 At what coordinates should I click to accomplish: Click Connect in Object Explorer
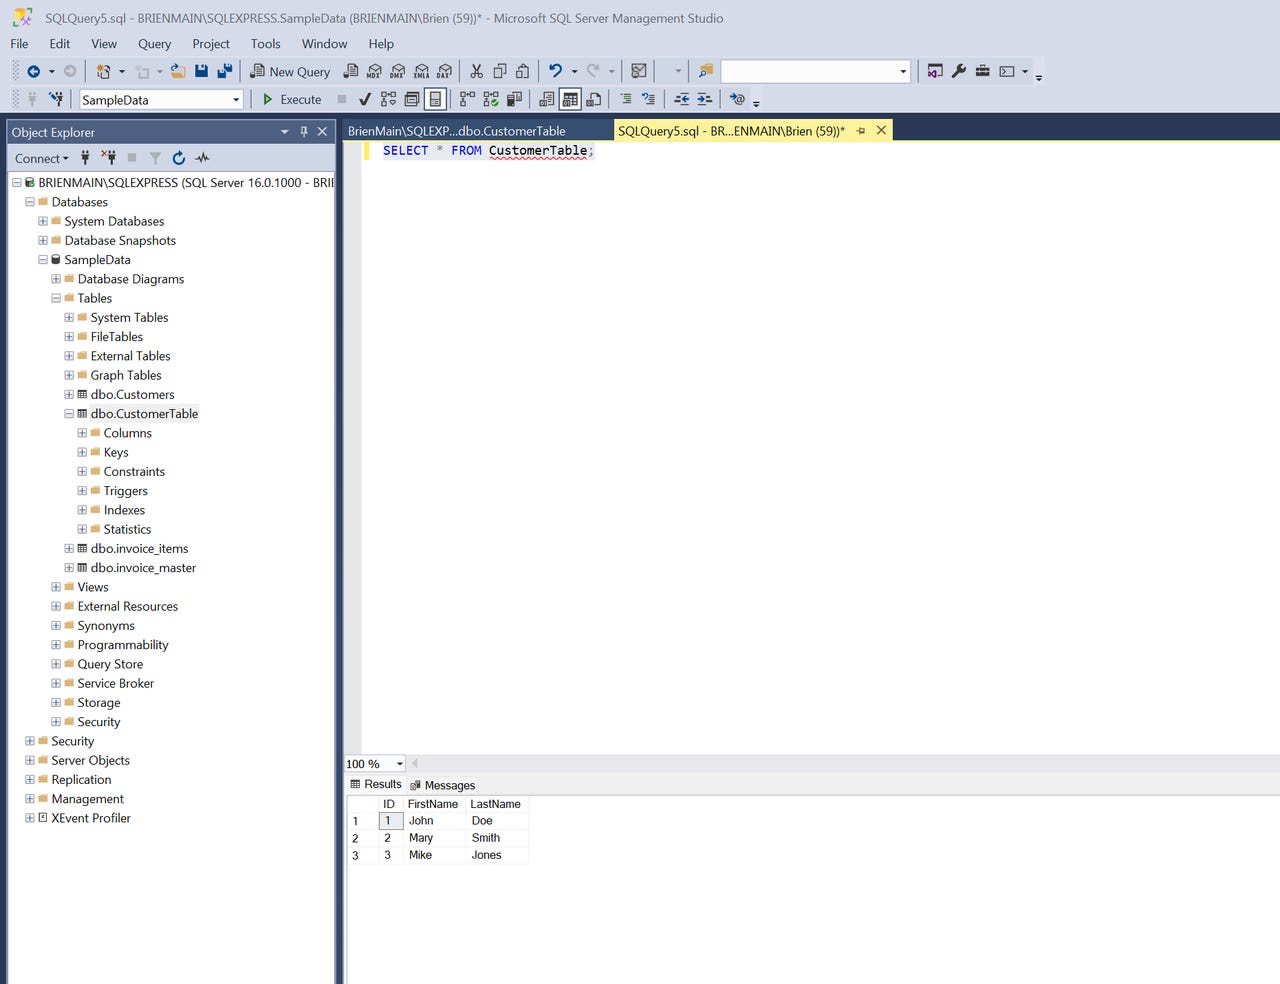click(x=37, y=158)
